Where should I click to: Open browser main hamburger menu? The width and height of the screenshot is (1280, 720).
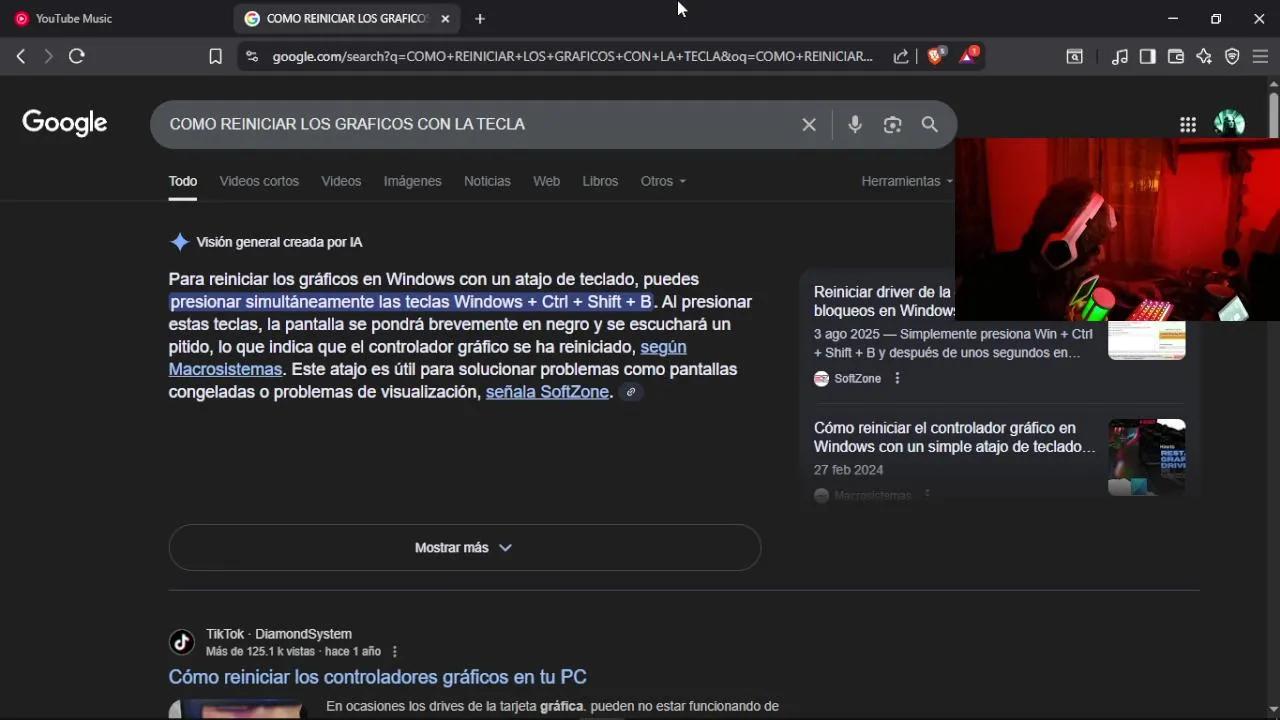coord(1260,57)
